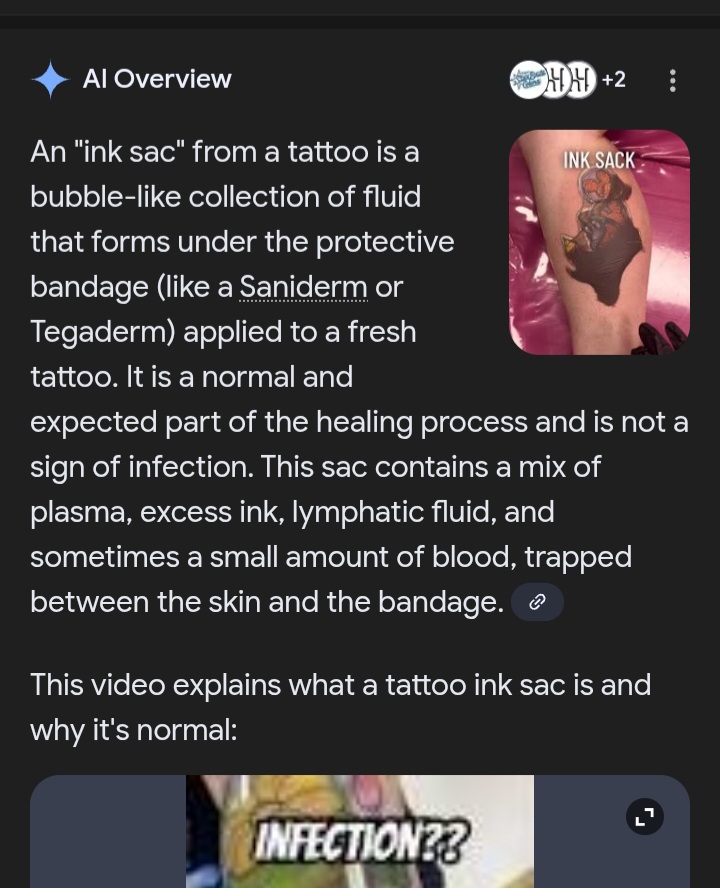720x888 pixels.
Task: Click the AI Overview heading text
Action: 157,79
